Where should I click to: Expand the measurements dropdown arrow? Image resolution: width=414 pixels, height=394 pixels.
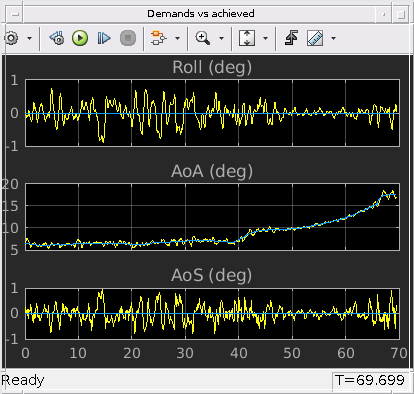333,38
